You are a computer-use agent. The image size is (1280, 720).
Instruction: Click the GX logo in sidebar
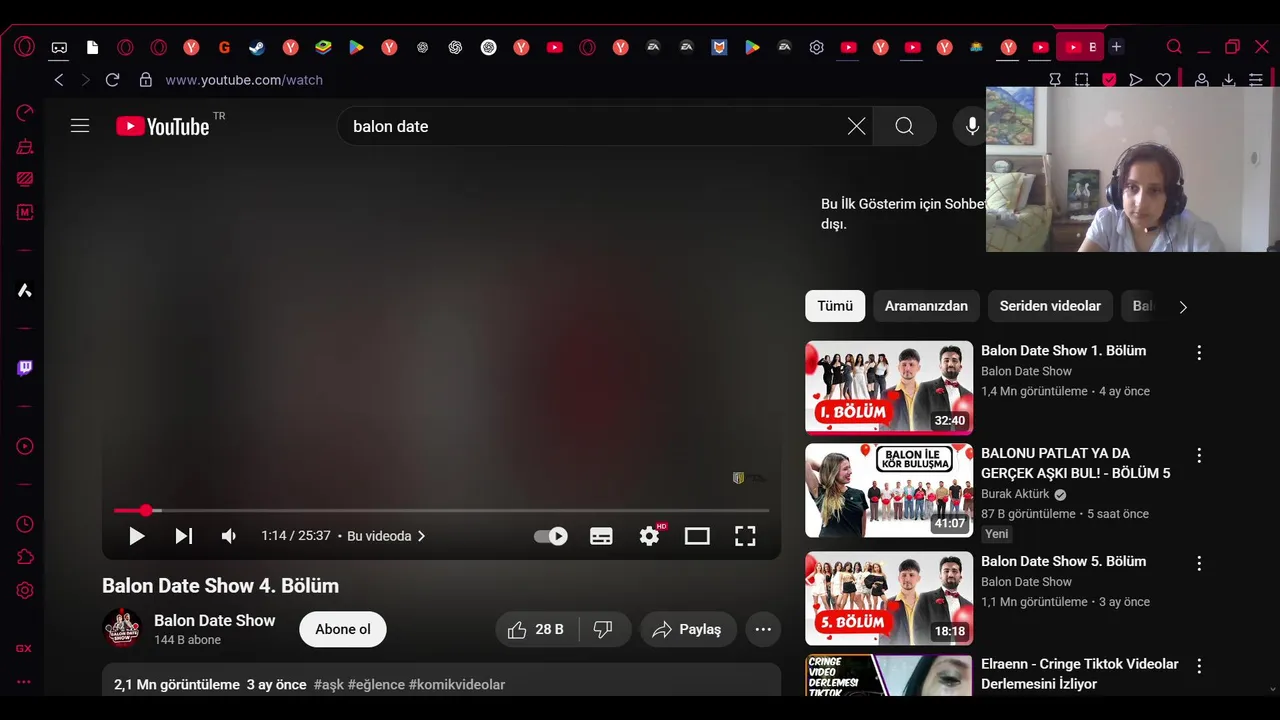[x=24, y=648]
